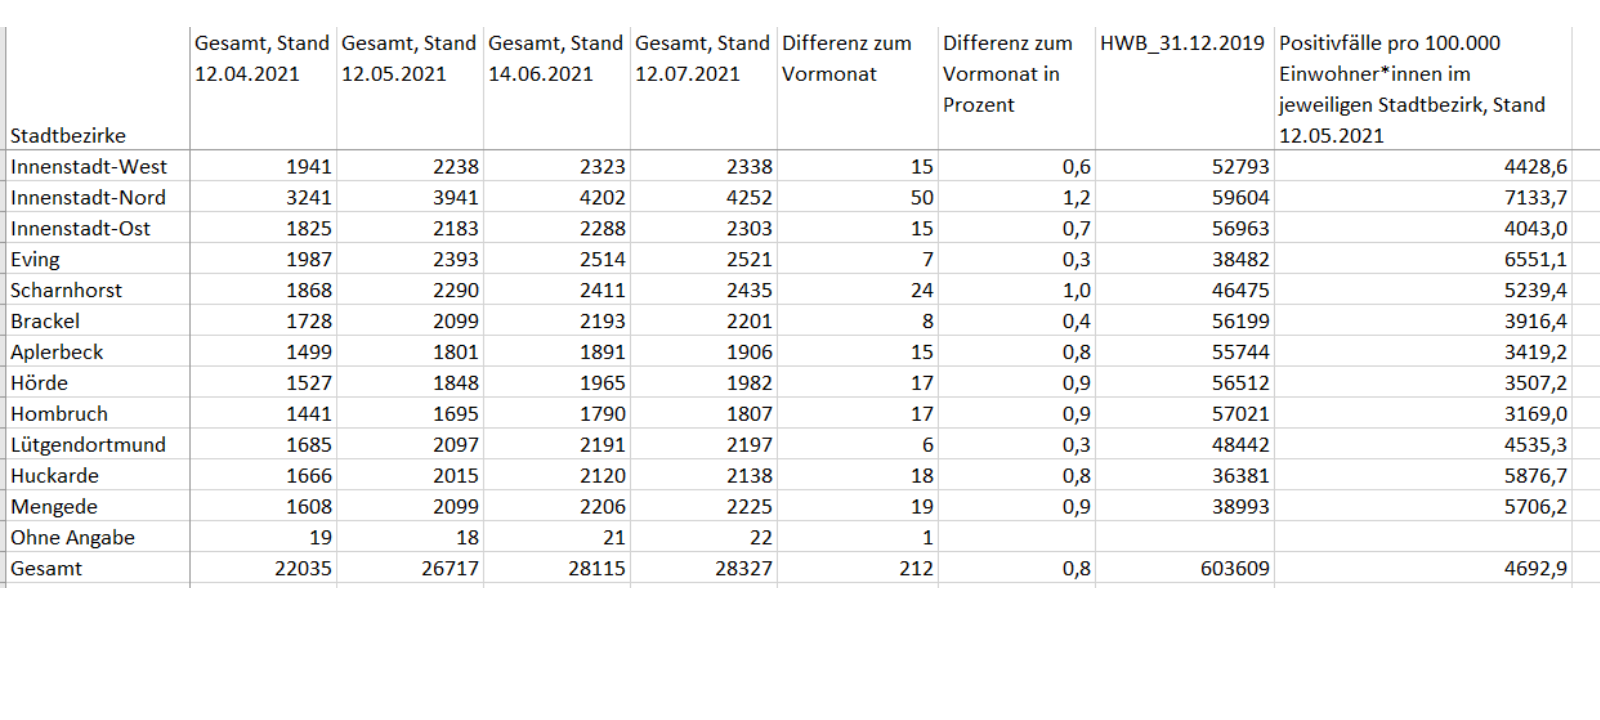Click the 'Gesamt, Stand 14.06.2021' column header
The height and width of the screenshot is (720, 1600).
(555, 59)
